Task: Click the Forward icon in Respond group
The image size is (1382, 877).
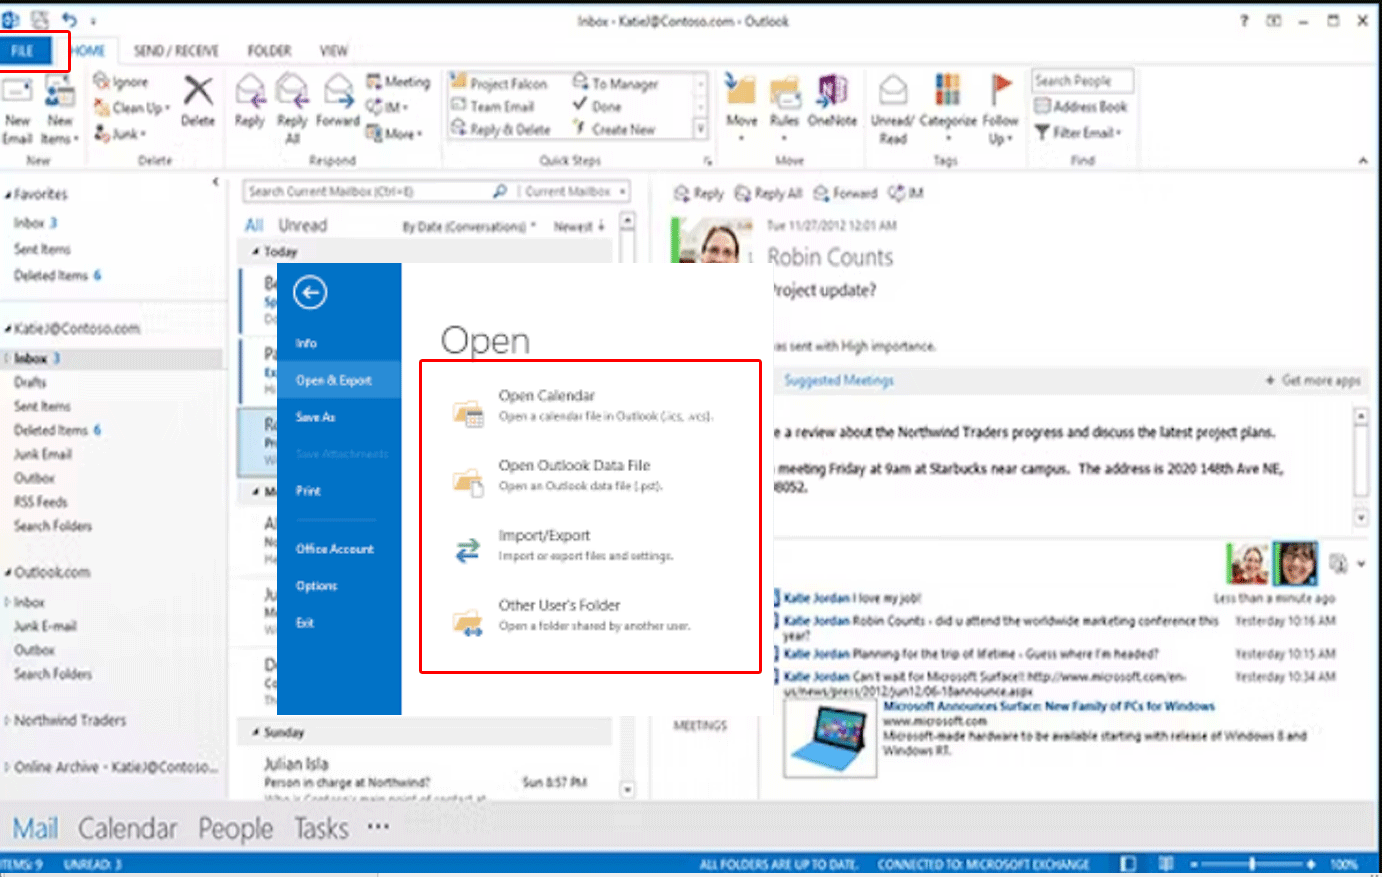Action: point(338,93)
